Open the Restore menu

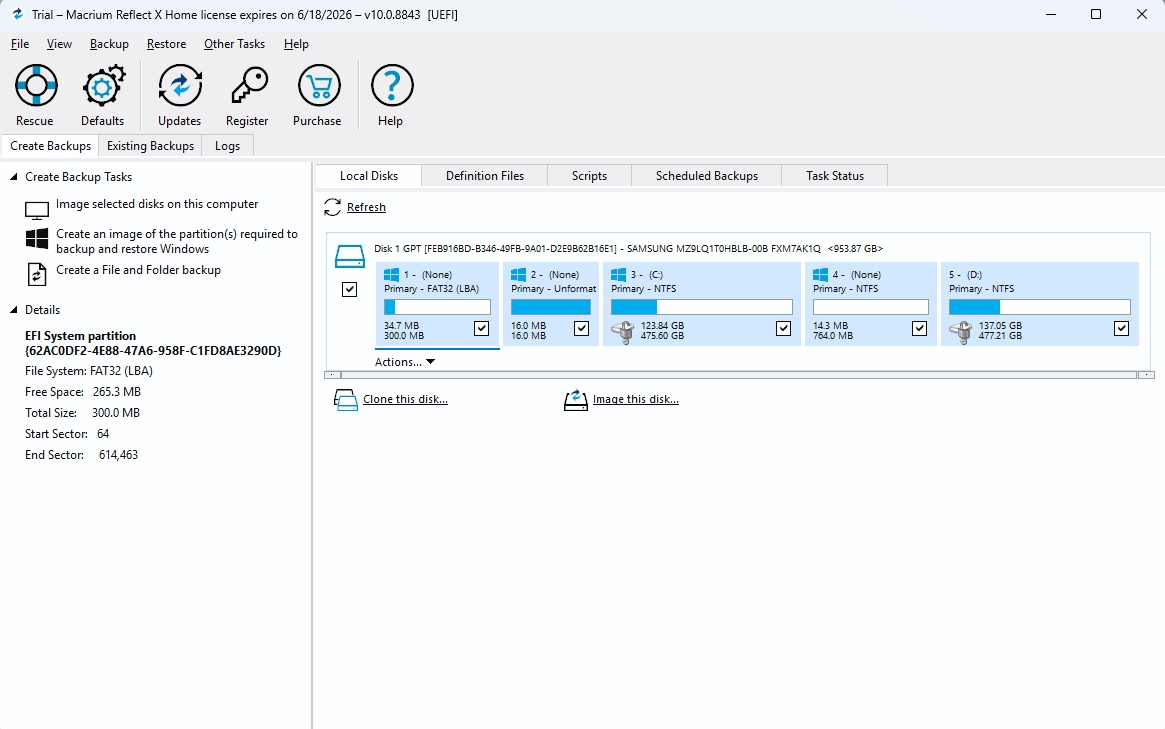pos(166,44)
